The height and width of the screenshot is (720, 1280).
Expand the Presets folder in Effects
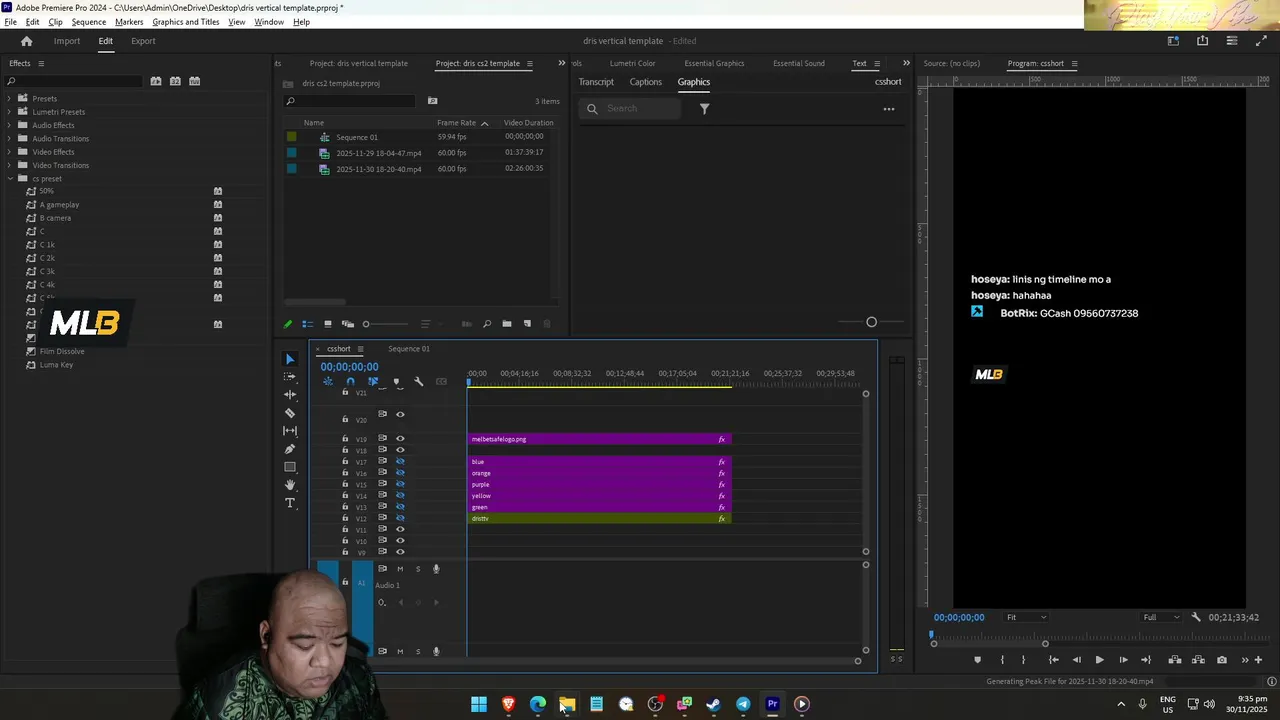click(10, 98)
